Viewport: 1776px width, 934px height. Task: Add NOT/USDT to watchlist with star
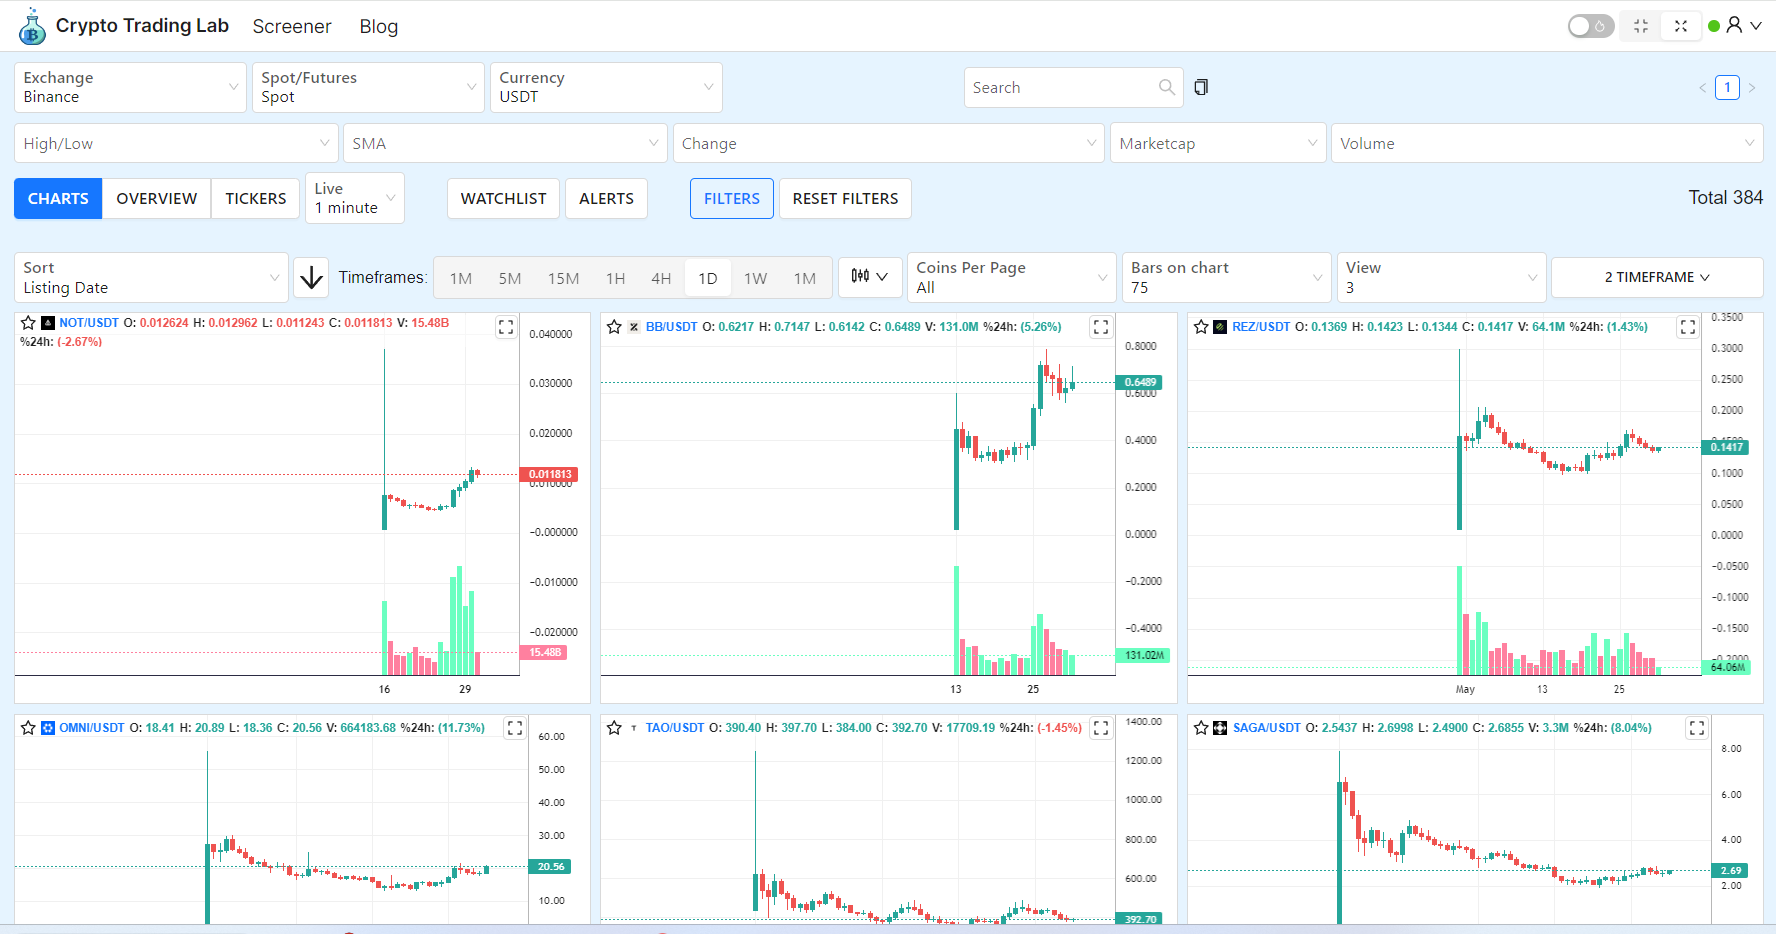tap(28, 323)
